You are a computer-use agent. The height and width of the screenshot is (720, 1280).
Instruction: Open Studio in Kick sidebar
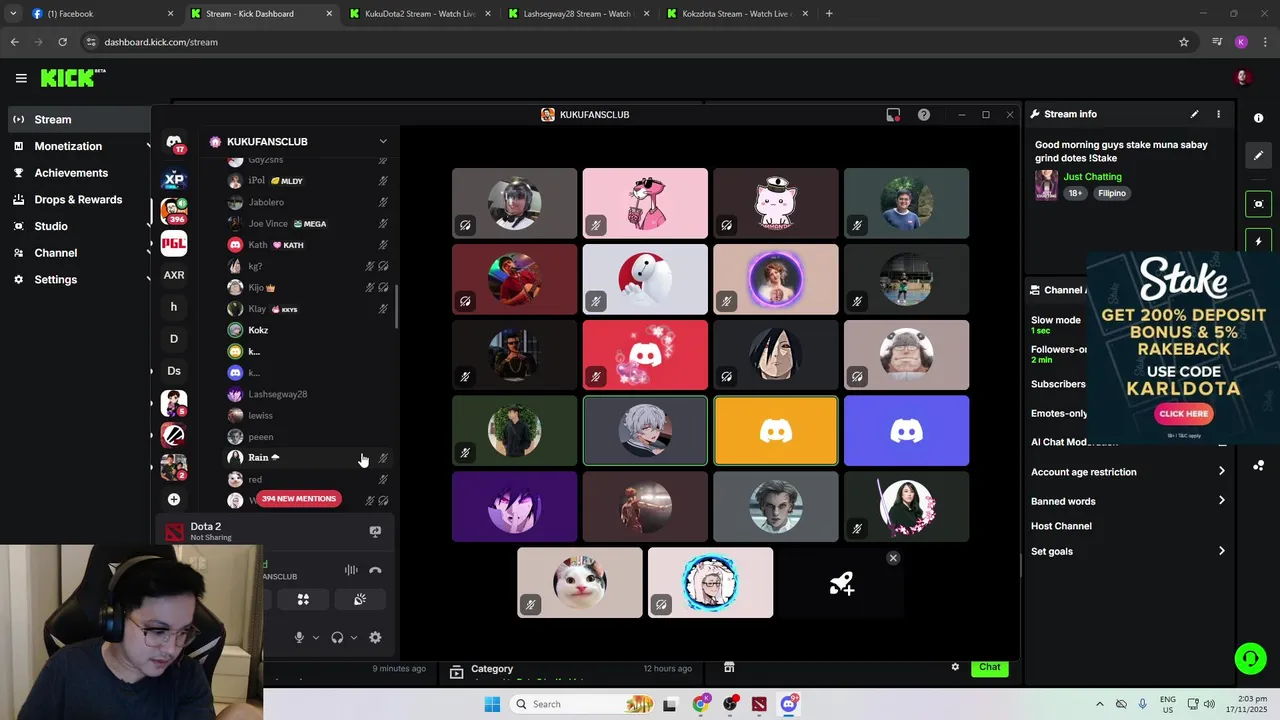pyautogui.click(x=51, y=226)
